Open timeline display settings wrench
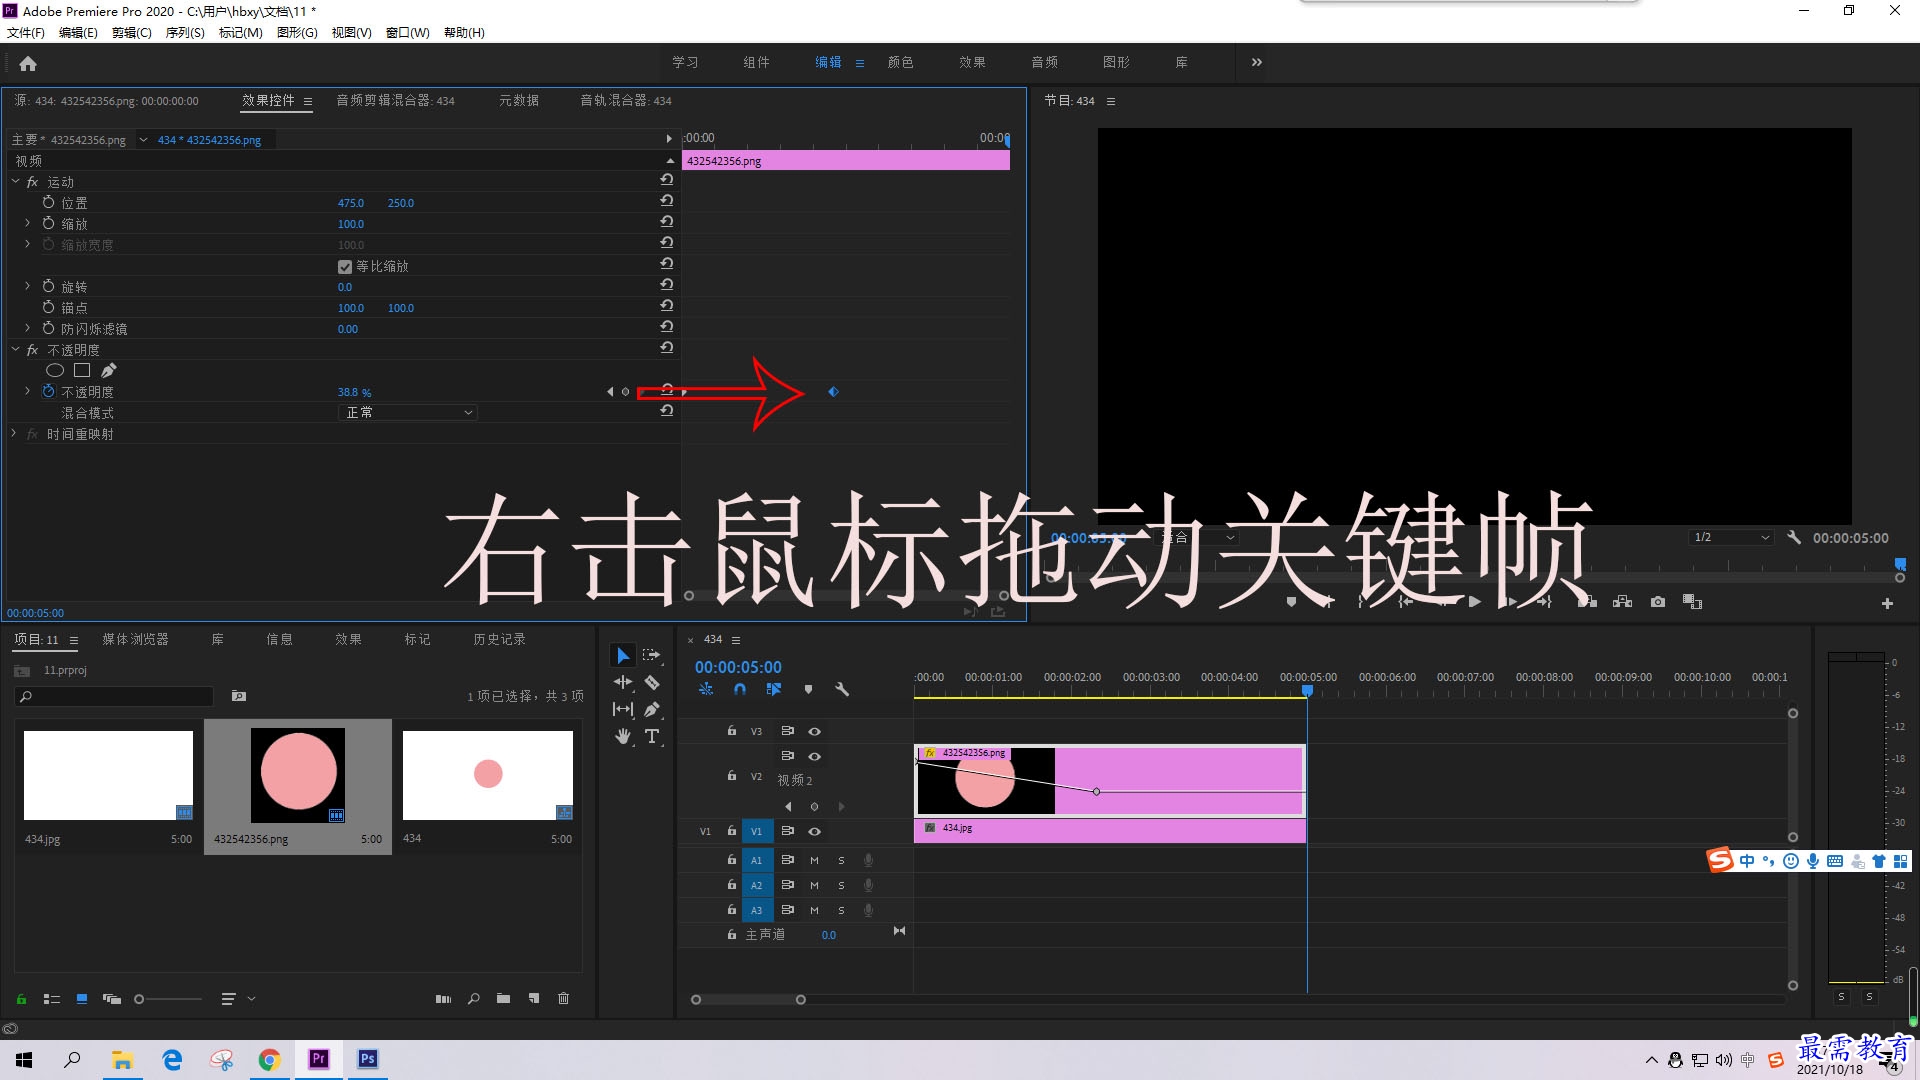This screenshot has width=1920, height=1080. (x=842, y=689)
